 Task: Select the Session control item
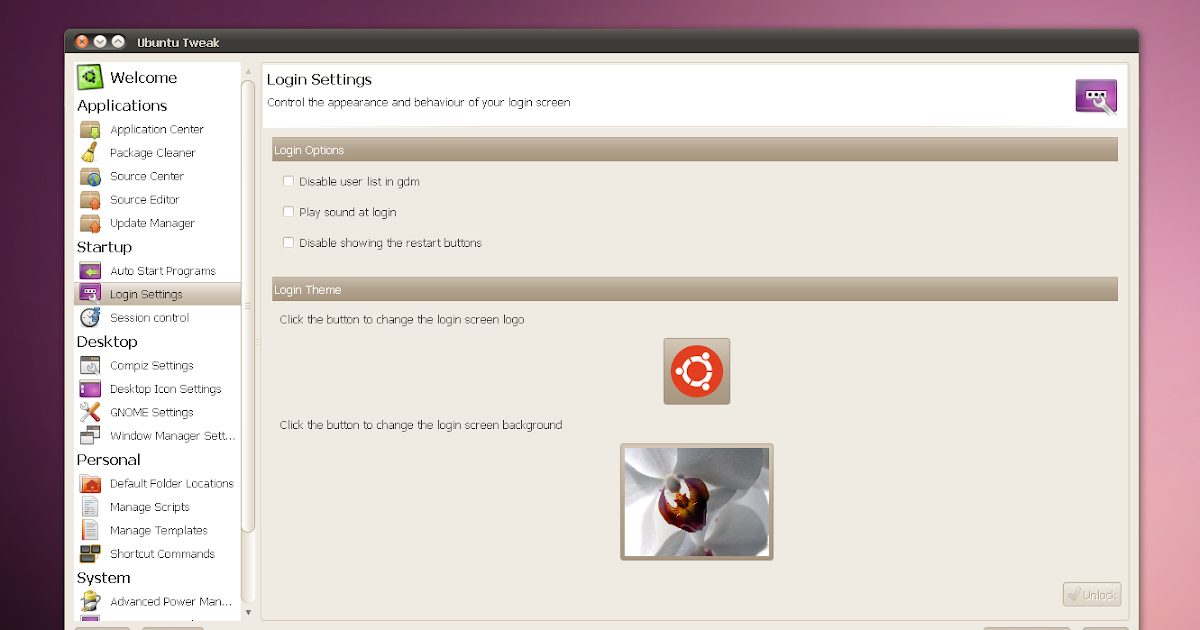pyautogui.click(x=150, y=317)
